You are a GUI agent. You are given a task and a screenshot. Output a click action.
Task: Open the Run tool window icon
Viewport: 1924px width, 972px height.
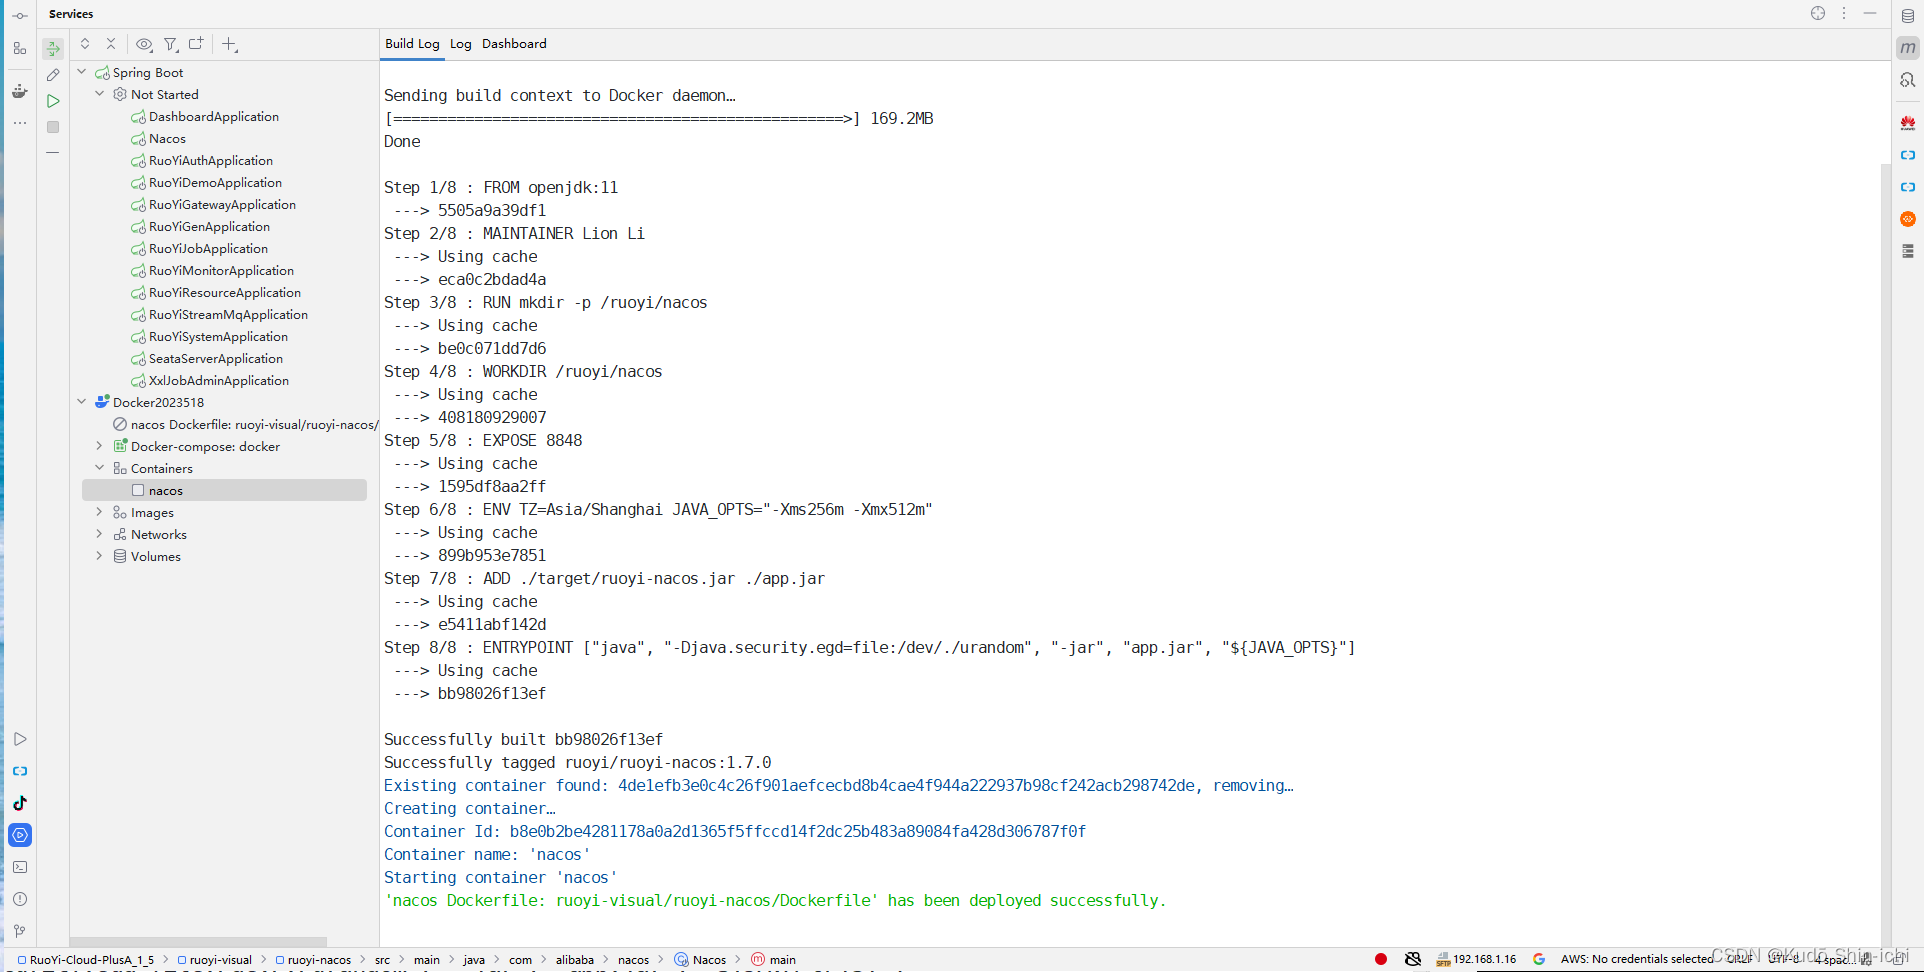click(x=20, y=739)
